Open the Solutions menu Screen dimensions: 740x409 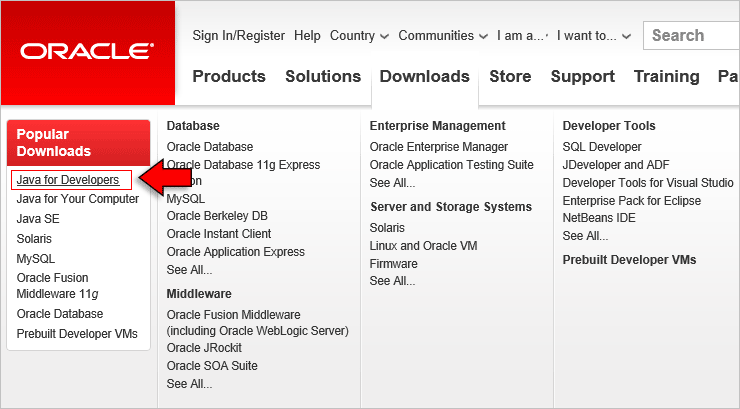pyautogui.click(x=323, y=76)
